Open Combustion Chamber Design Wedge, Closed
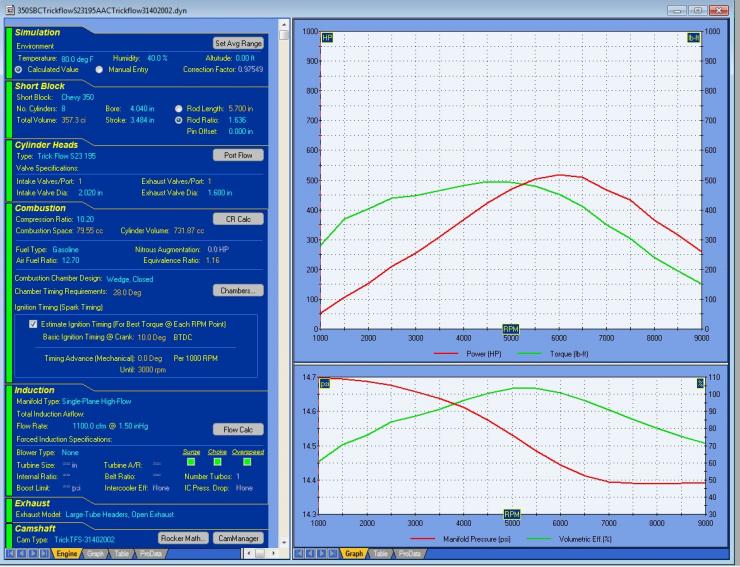The width and height of the screenshot is (740, 567). coord(130,279)
